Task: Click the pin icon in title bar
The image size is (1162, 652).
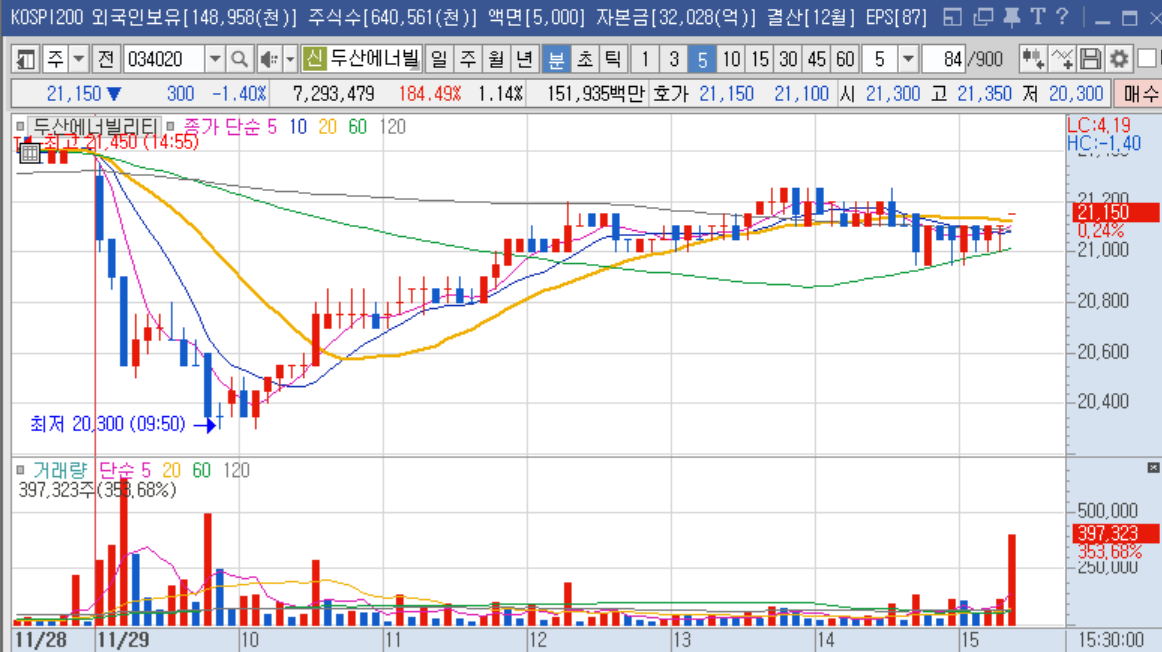Action: [1011, 16]
